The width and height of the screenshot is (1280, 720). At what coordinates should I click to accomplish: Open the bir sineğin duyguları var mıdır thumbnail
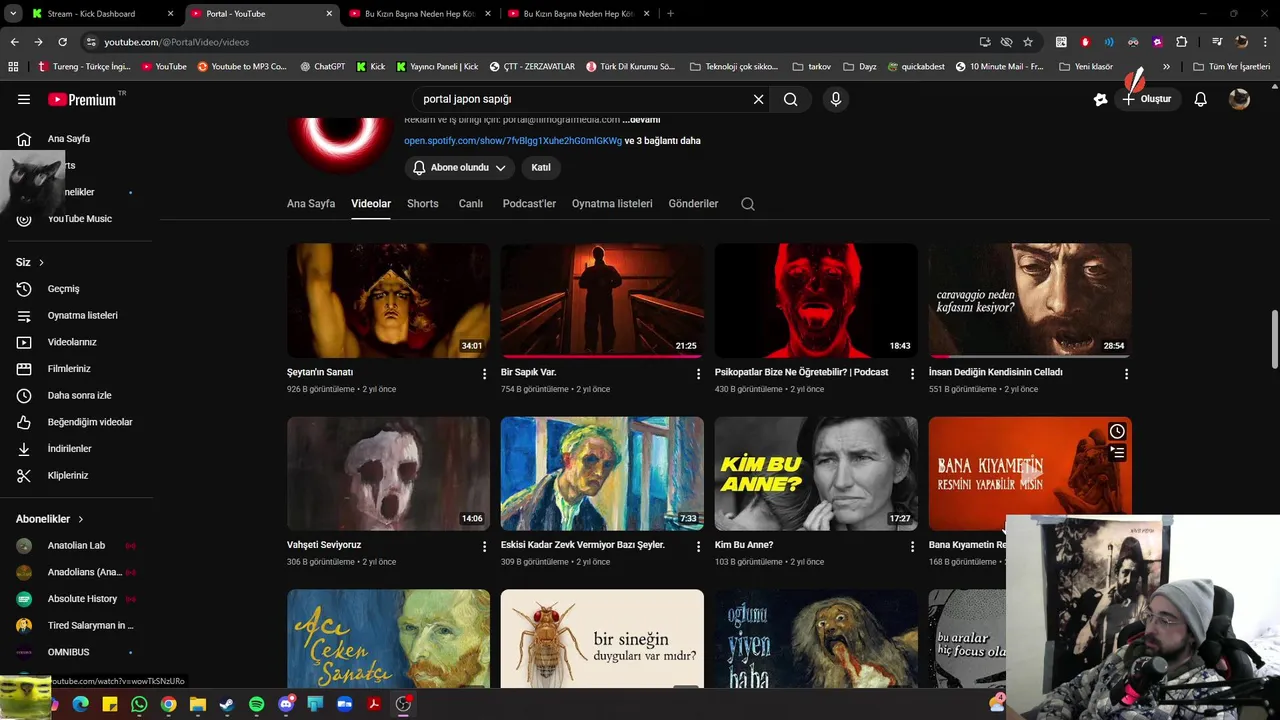602,638
